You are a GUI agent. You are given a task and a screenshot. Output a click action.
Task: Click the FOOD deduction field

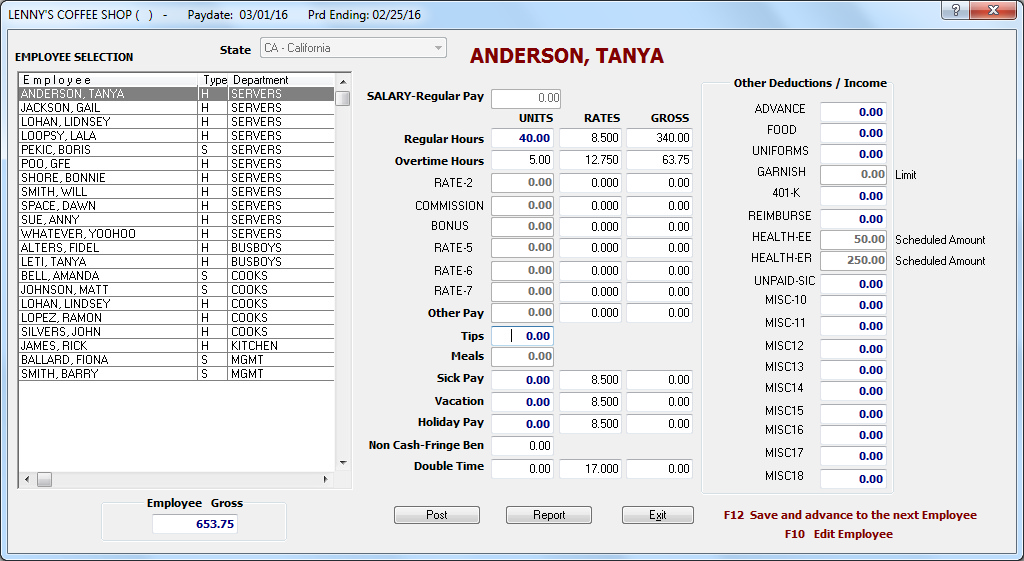click(x=854, y=133)
